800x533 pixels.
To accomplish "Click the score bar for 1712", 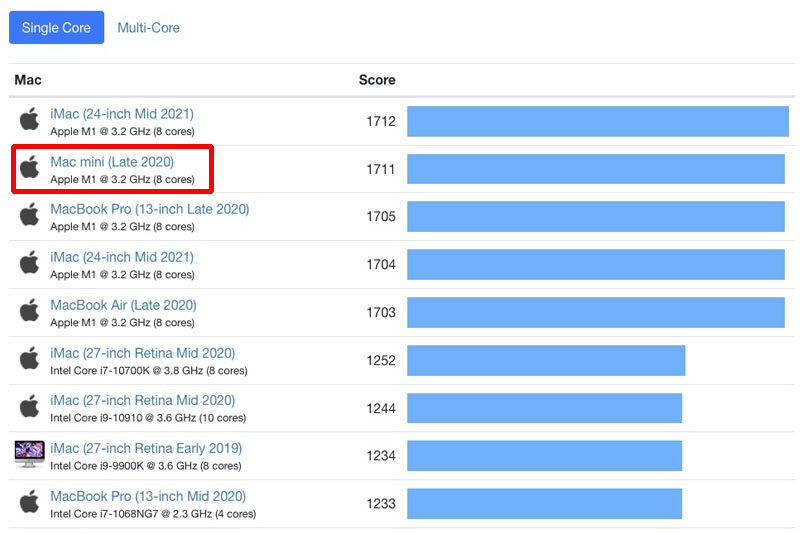I will [597, 121].
